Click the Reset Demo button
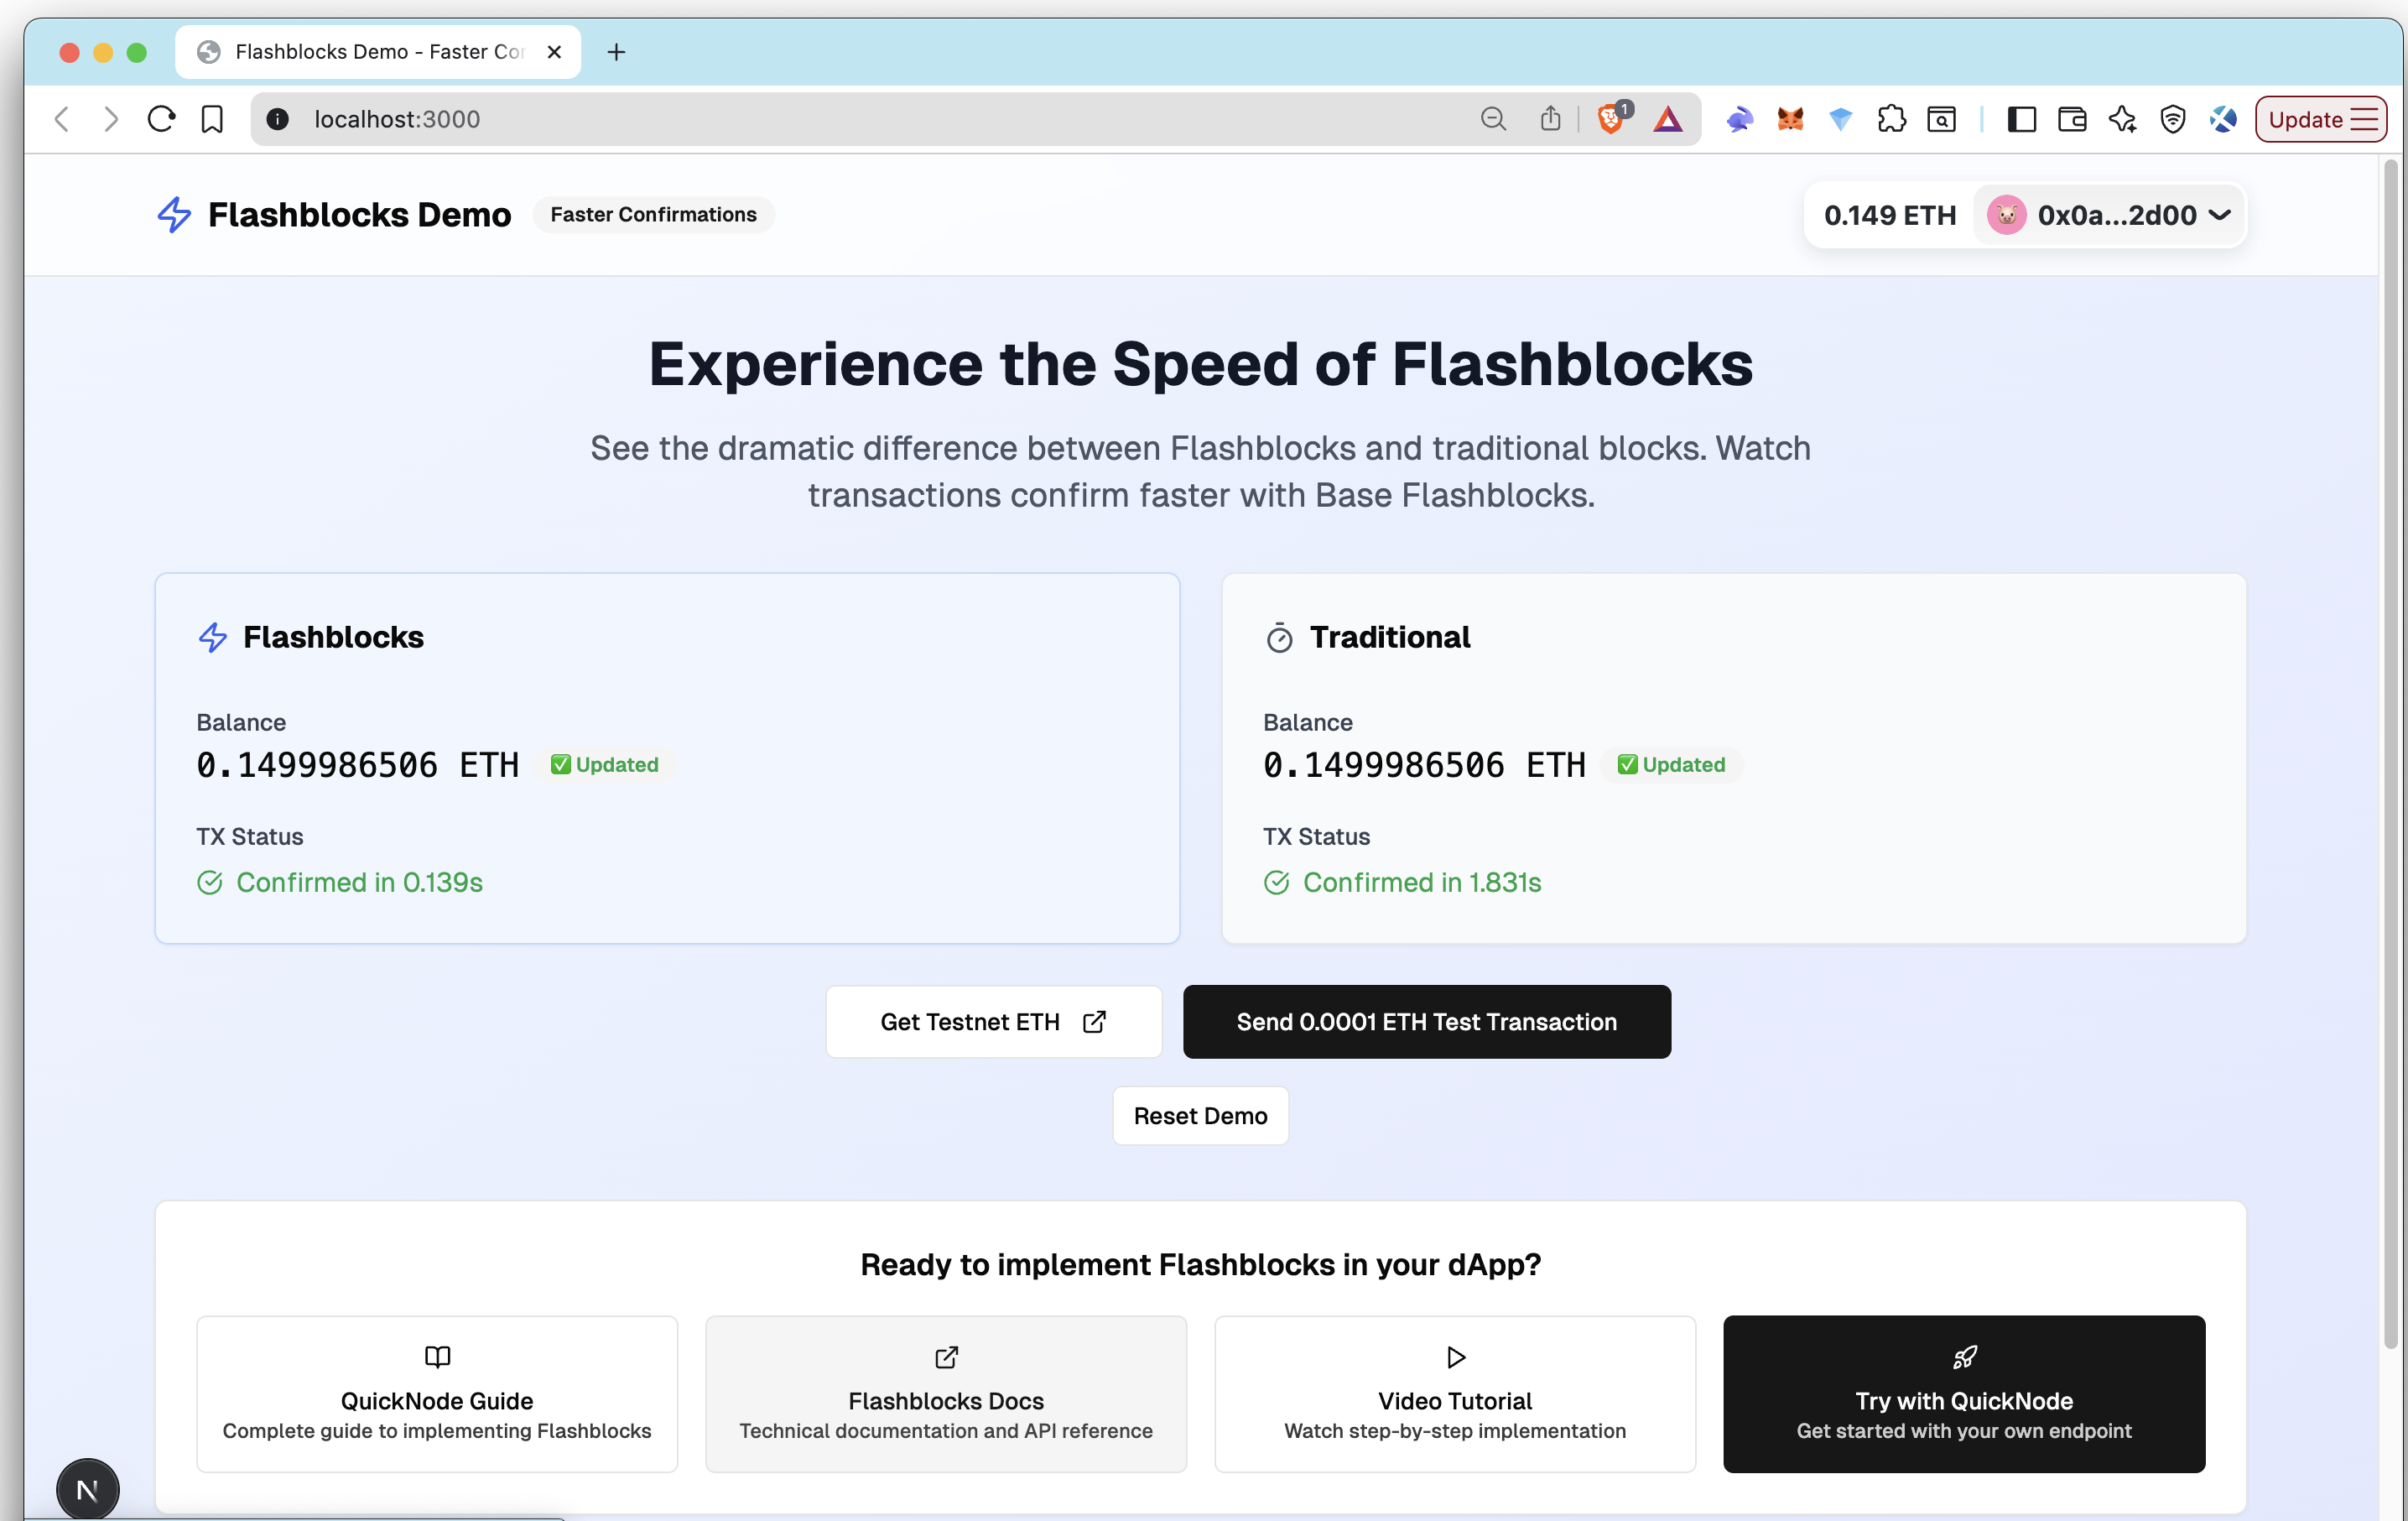This screenshot has width=2408, height=1521. 1200,1115
